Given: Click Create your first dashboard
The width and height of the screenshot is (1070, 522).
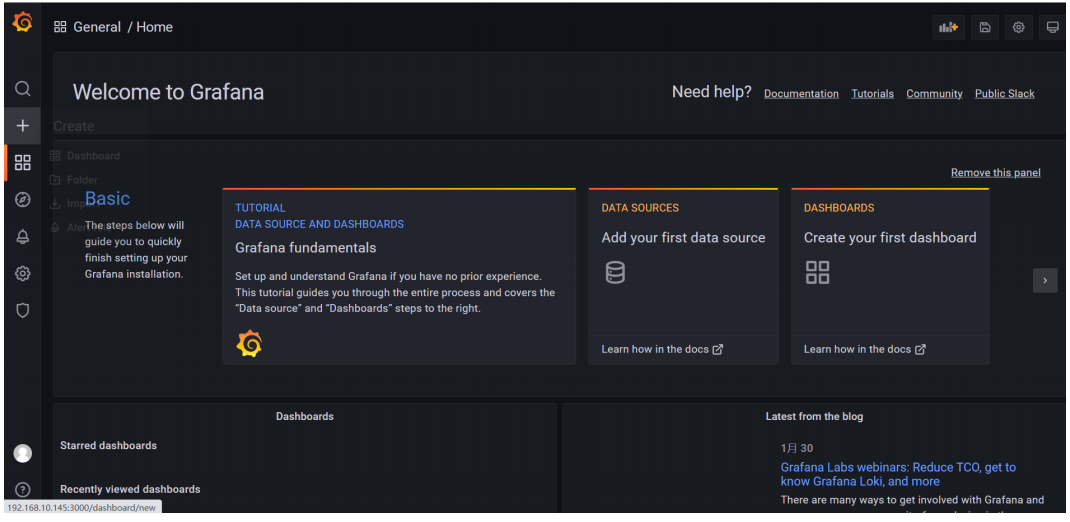Looking at the screenshot, I should coord(890,237).
